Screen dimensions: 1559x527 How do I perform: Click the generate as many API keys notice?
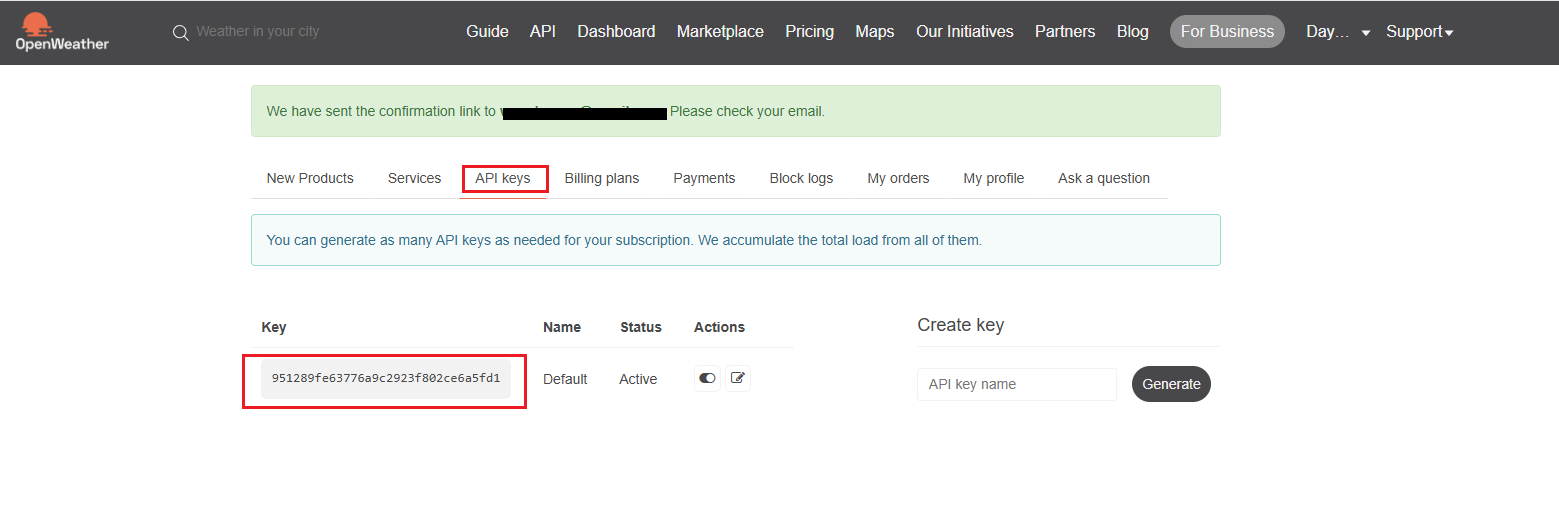click(736, 240)
